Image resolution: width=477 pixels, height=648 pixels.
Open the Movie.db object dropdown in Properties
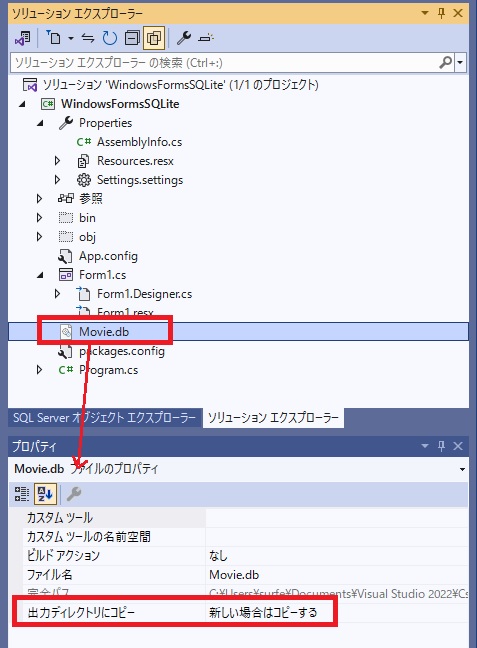462,469
